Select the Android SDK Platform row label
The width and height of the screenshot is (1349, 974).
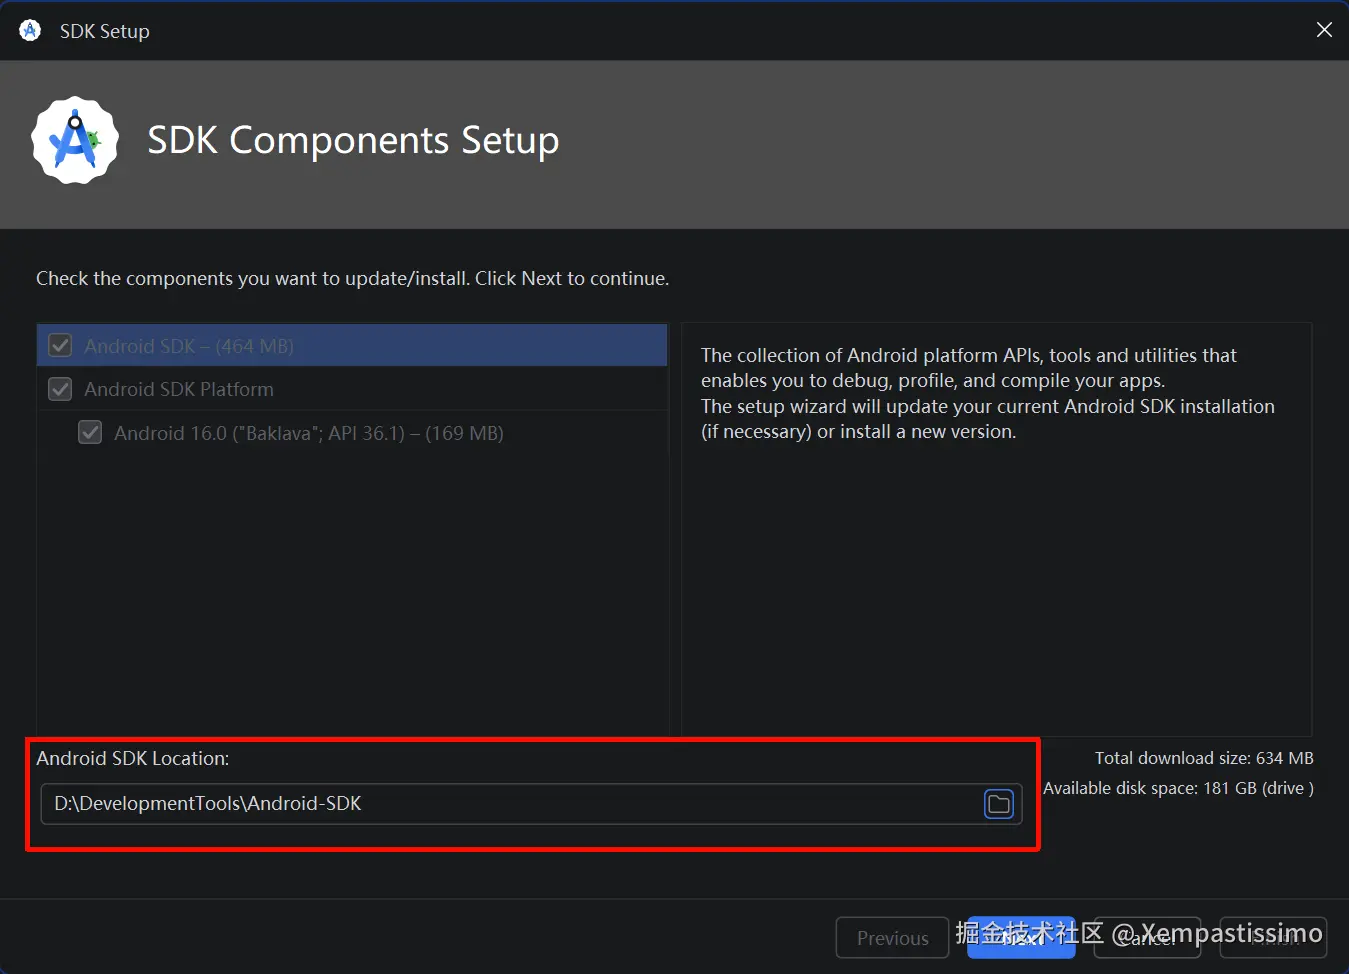(x=179, y=389)
